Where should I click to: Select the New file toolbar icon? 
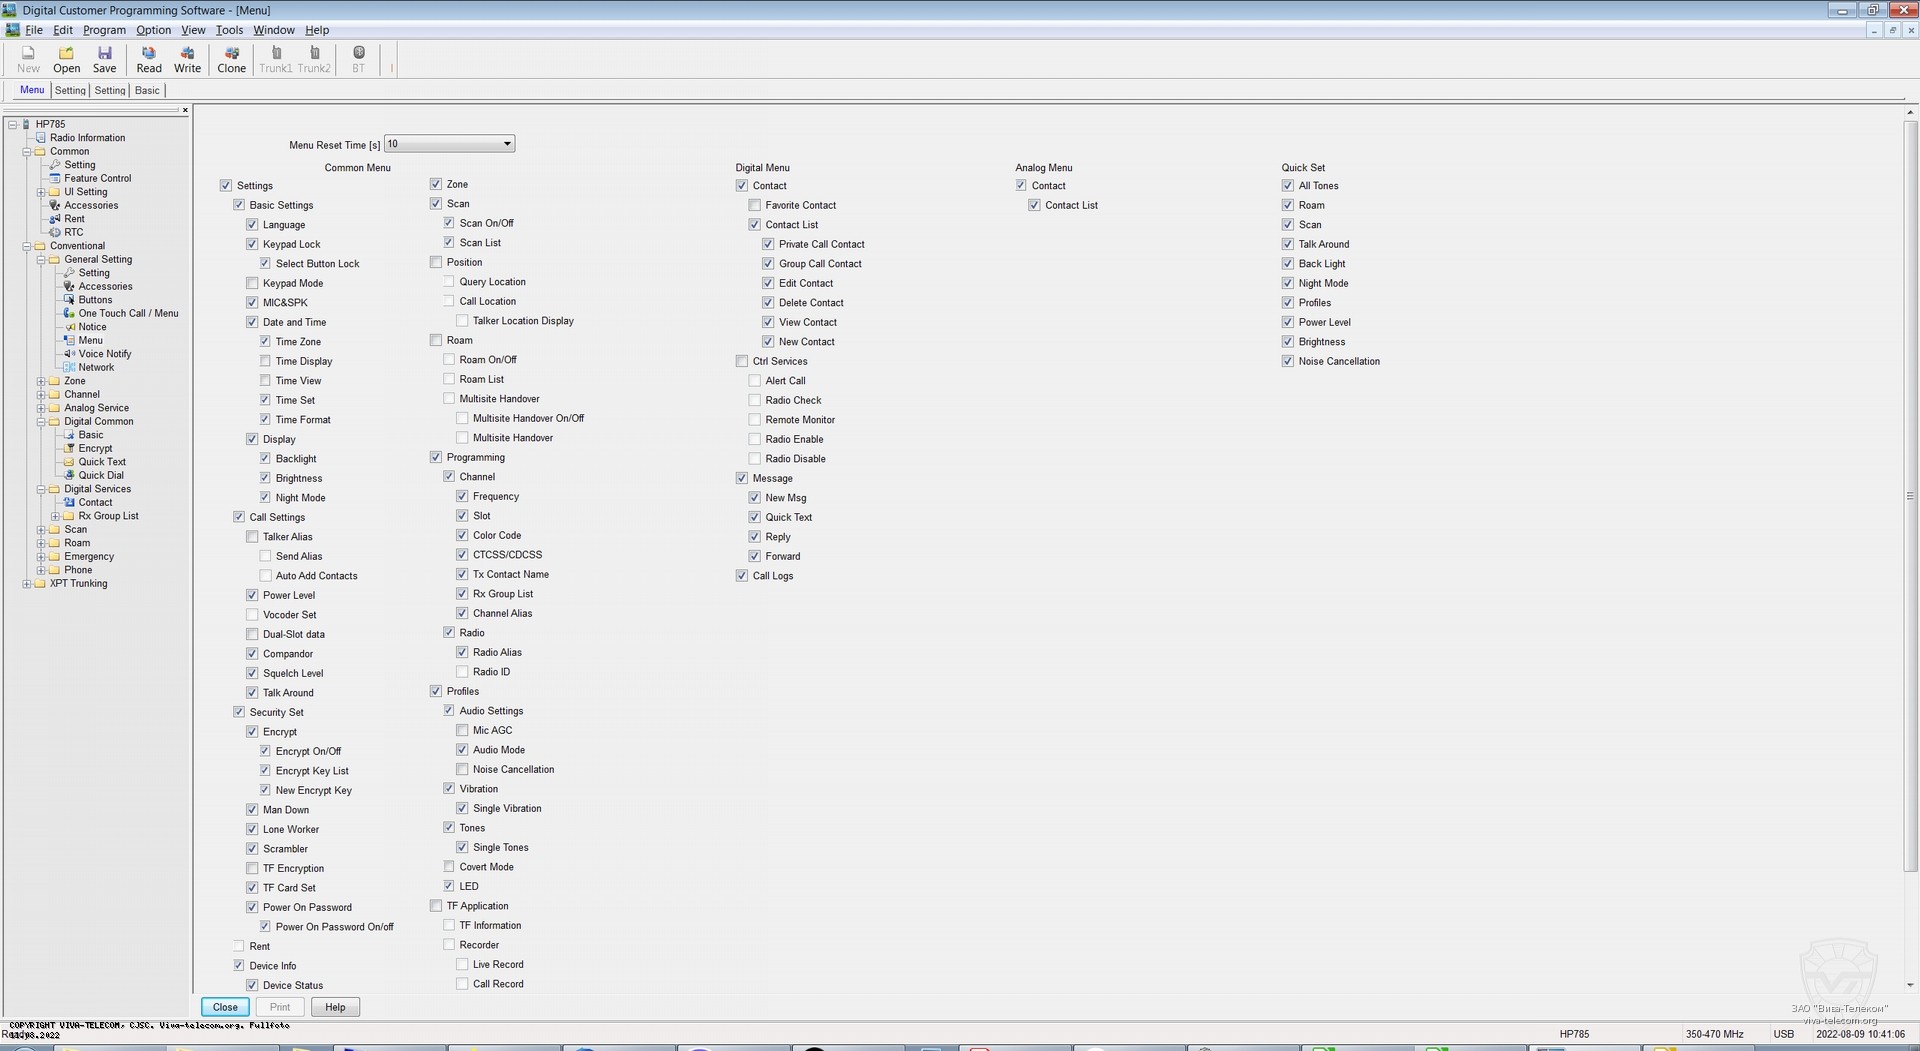pos(28,59)
